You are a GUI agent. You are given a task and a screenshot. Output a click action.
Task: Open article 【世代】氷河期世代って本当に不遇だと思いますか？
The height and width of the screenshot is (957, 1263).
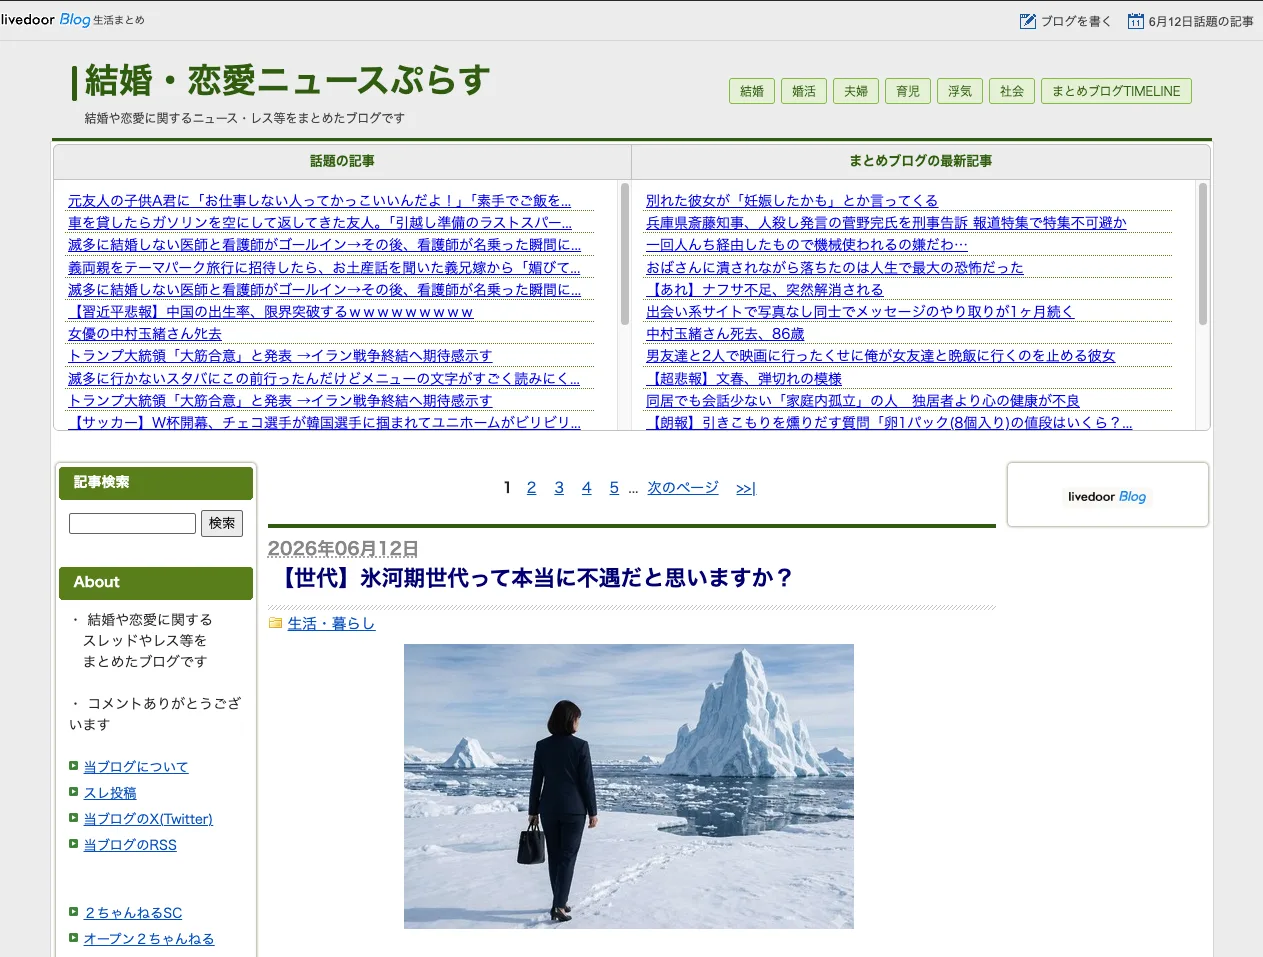[x=535, y=578]
